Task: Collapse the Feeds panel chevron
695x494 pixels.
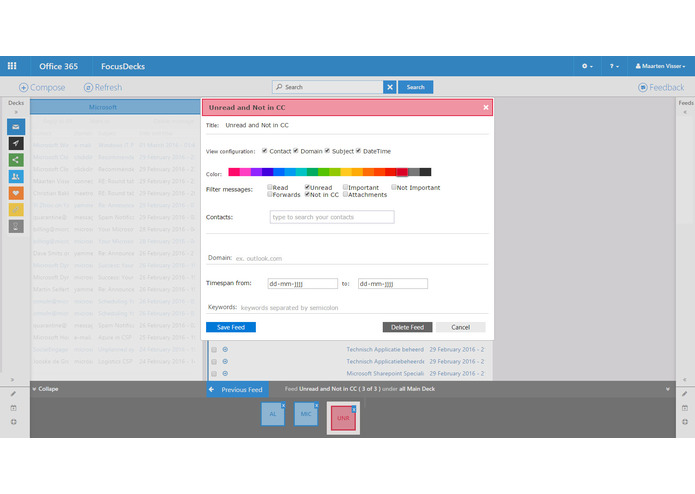Action: [685, 112]
